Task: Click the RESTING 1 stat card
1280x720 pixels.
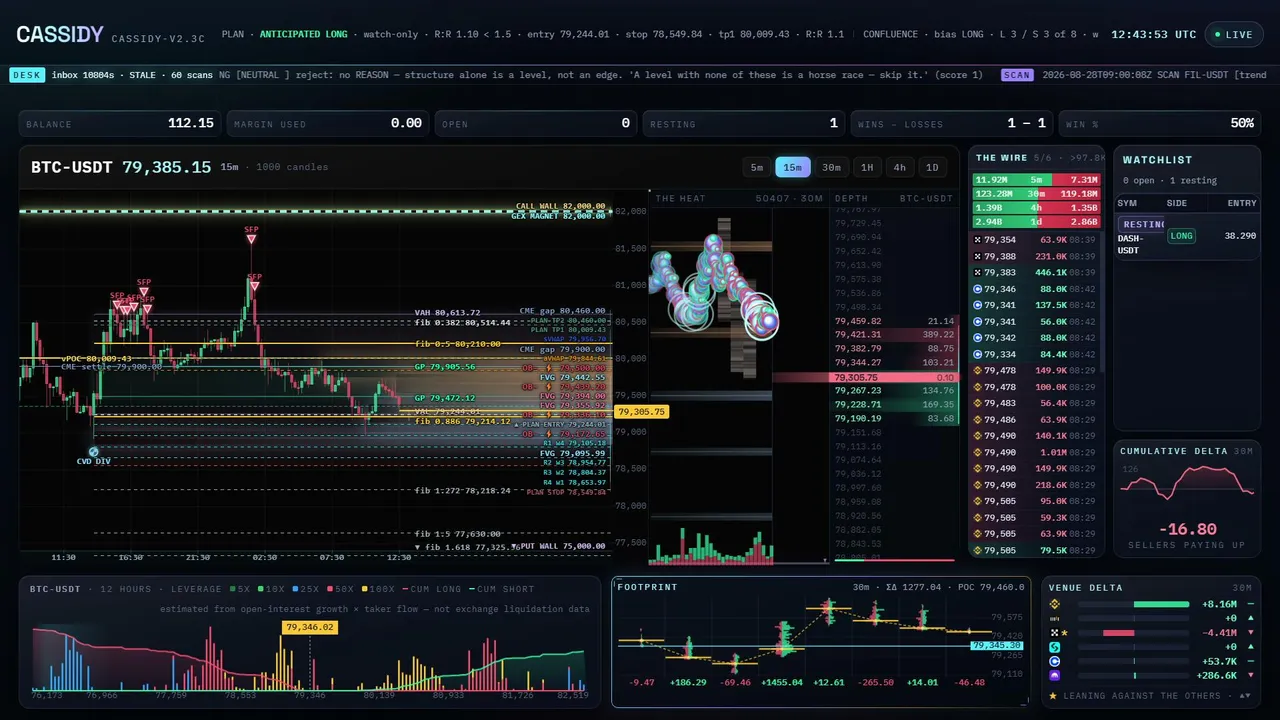Action: tap(744, 123)
